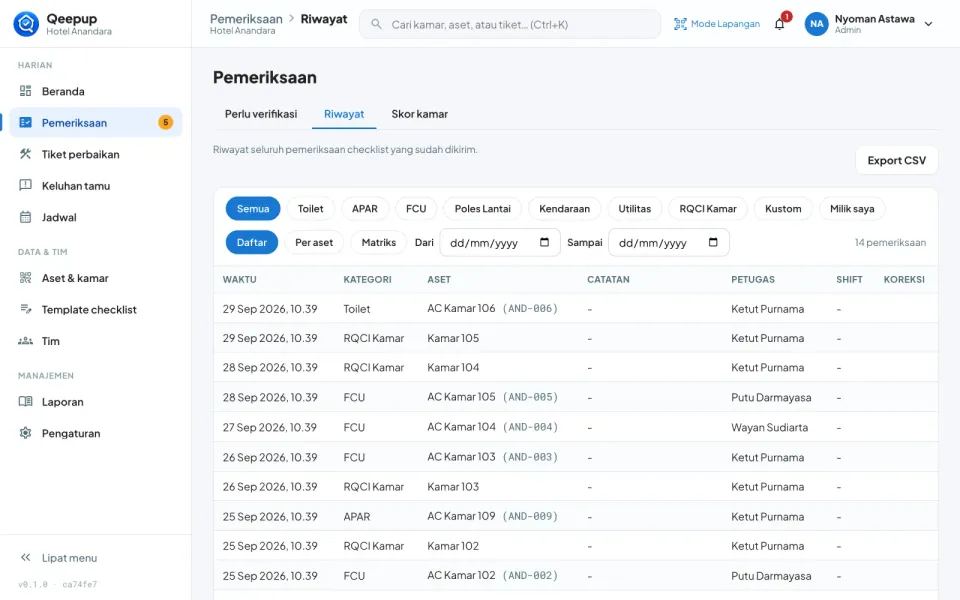Switch to Skor kamar tab
The width and height of the screenshot is (960, 600).
(419, 114)
